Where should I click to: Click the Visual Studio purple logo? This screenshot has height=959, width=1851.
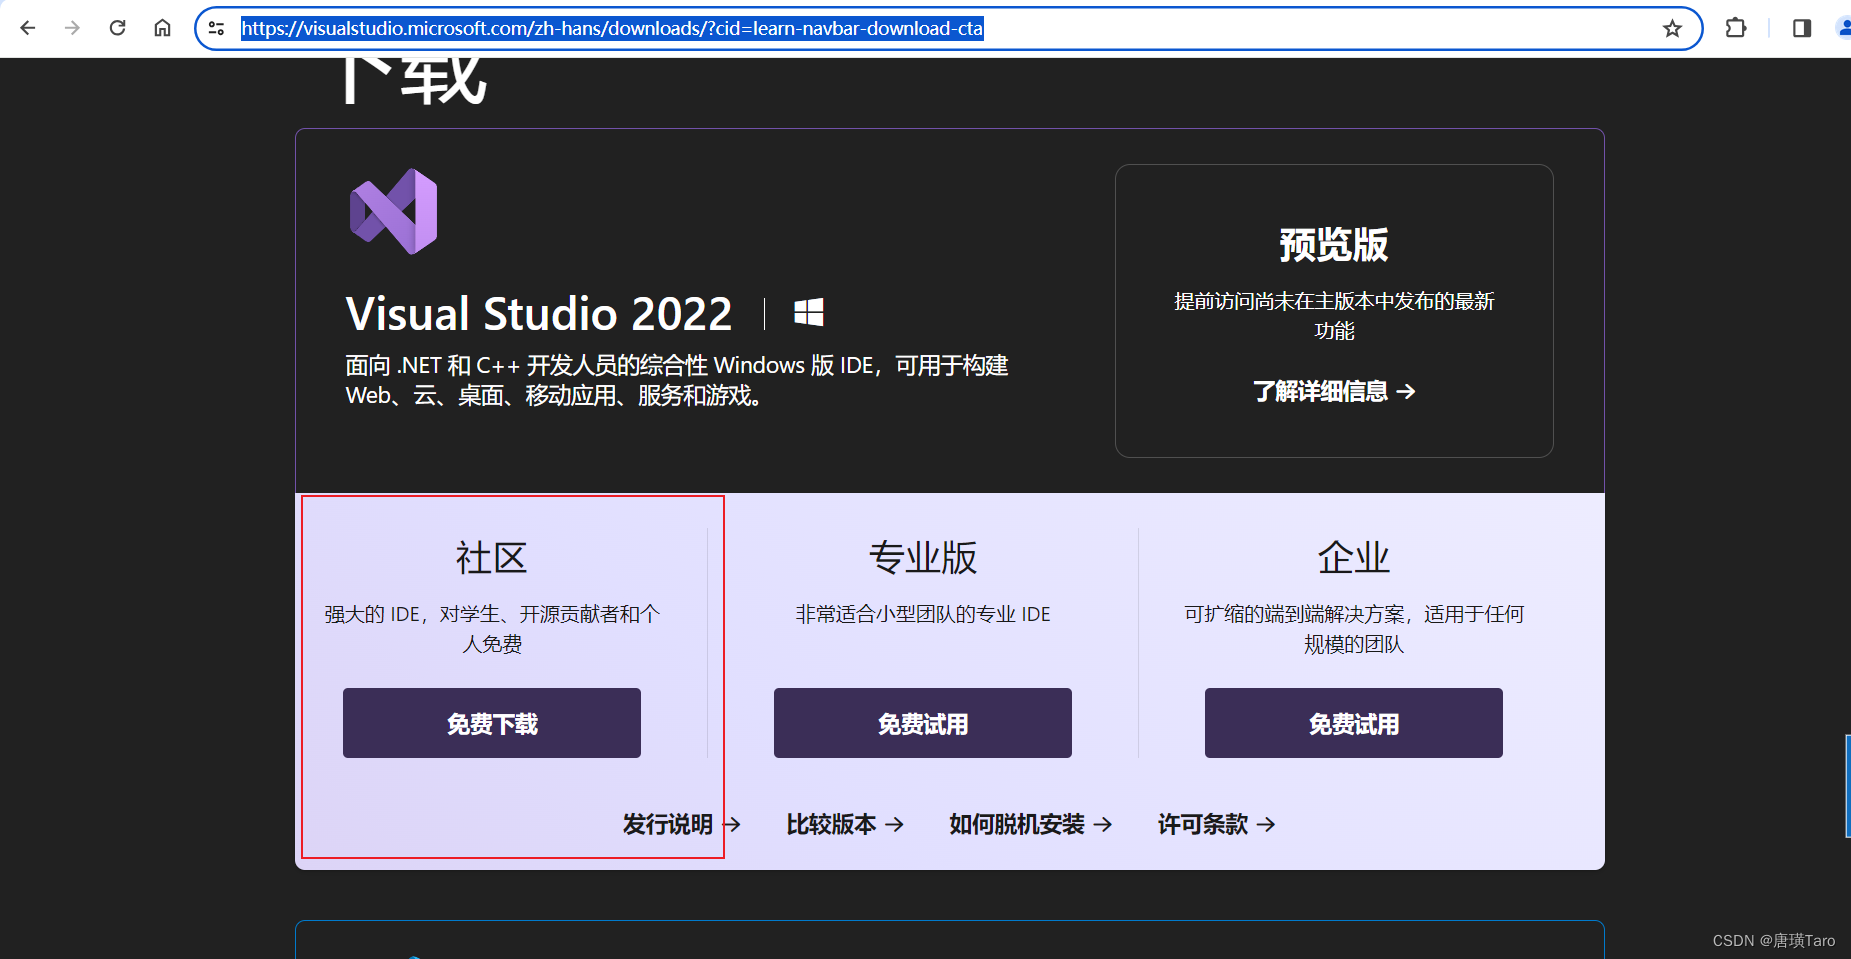point(394,211)
